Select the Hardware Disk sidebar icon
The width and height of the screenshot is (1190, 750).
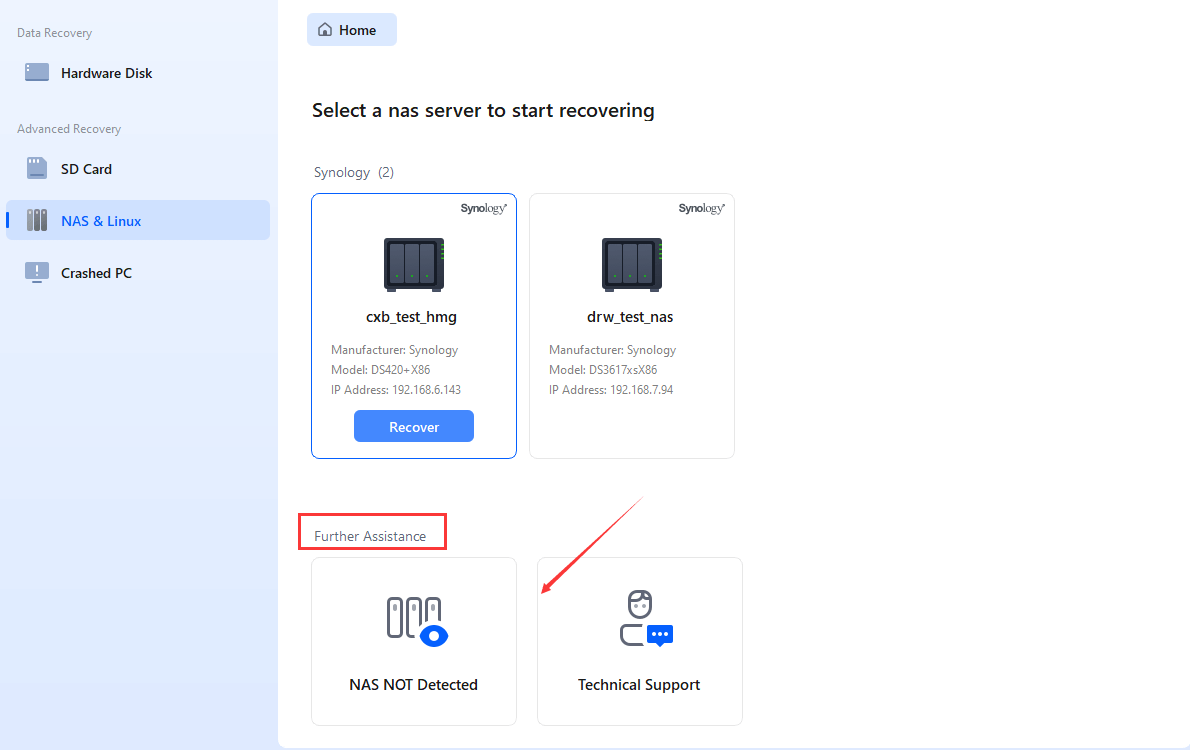36,72
